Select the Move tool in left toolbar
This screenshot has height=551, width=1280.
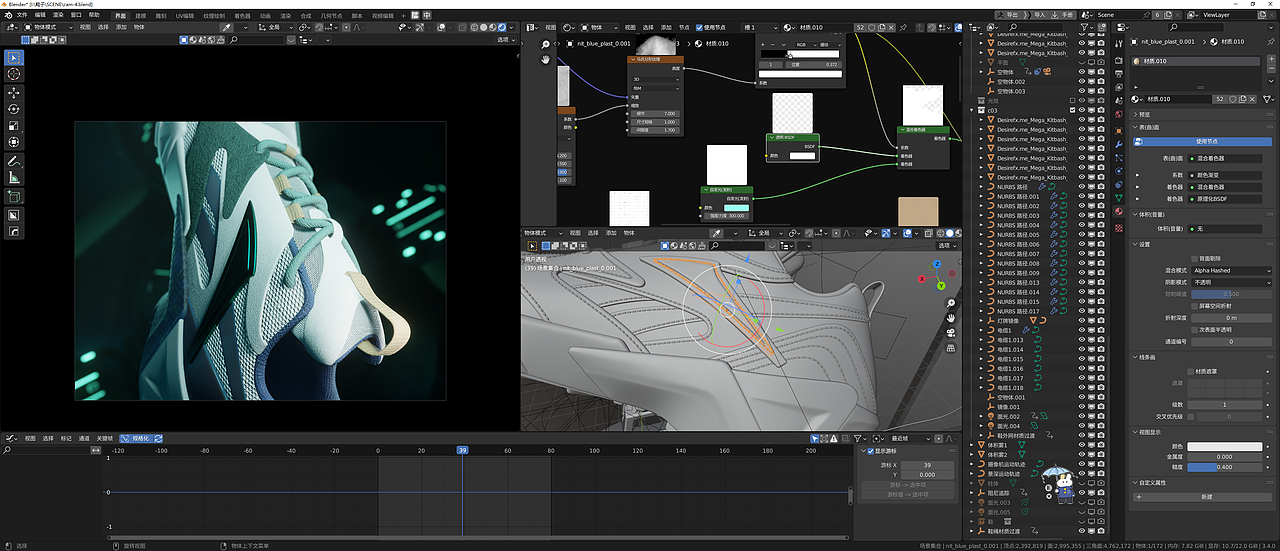click(x=14, y=92)
